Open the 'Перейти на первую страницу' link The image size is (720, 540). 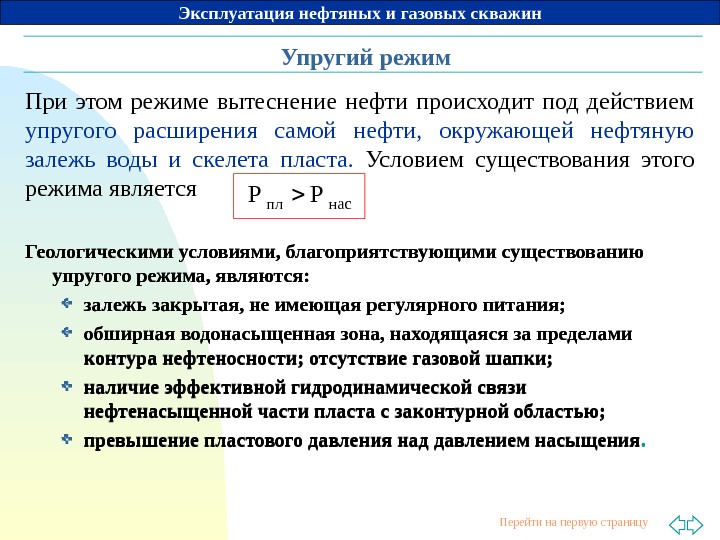(x=574, y=523)
